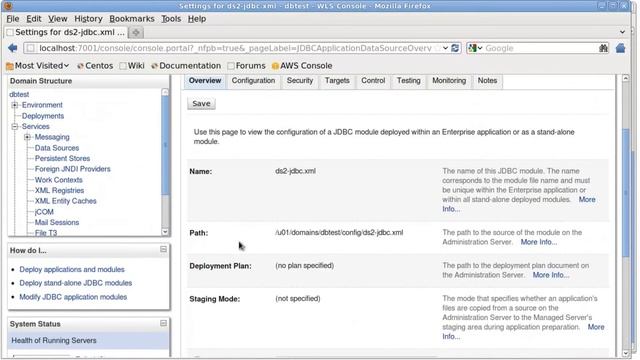Screen dimensions: 640x360
Task: Open Mail Sessions tree link
Action: [x=57, y=222]
